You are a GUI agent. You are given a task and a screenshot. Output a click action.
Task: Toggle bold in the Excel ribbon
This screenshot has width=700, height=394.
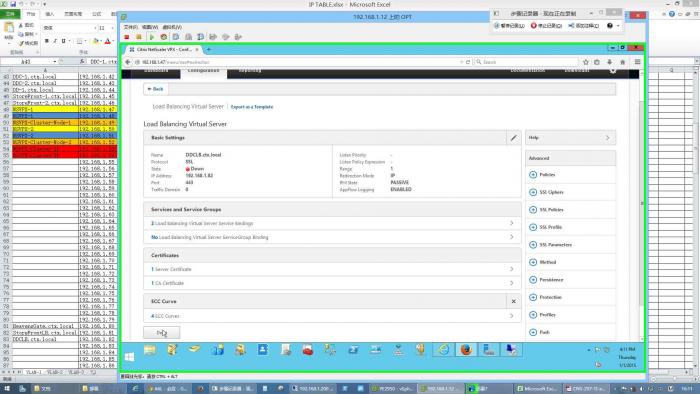(x=46, y=41)
